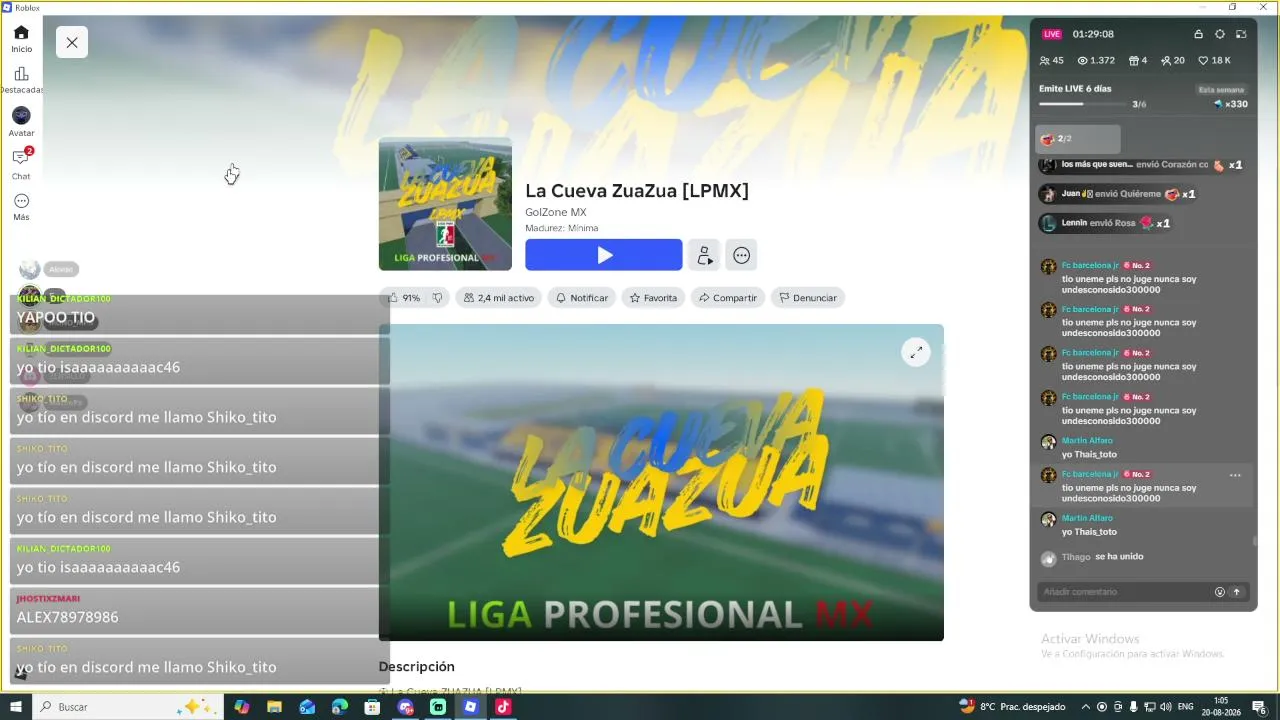Play La Cueva ZuaZua game
The image size is (1280, 720).
point(604,255)
